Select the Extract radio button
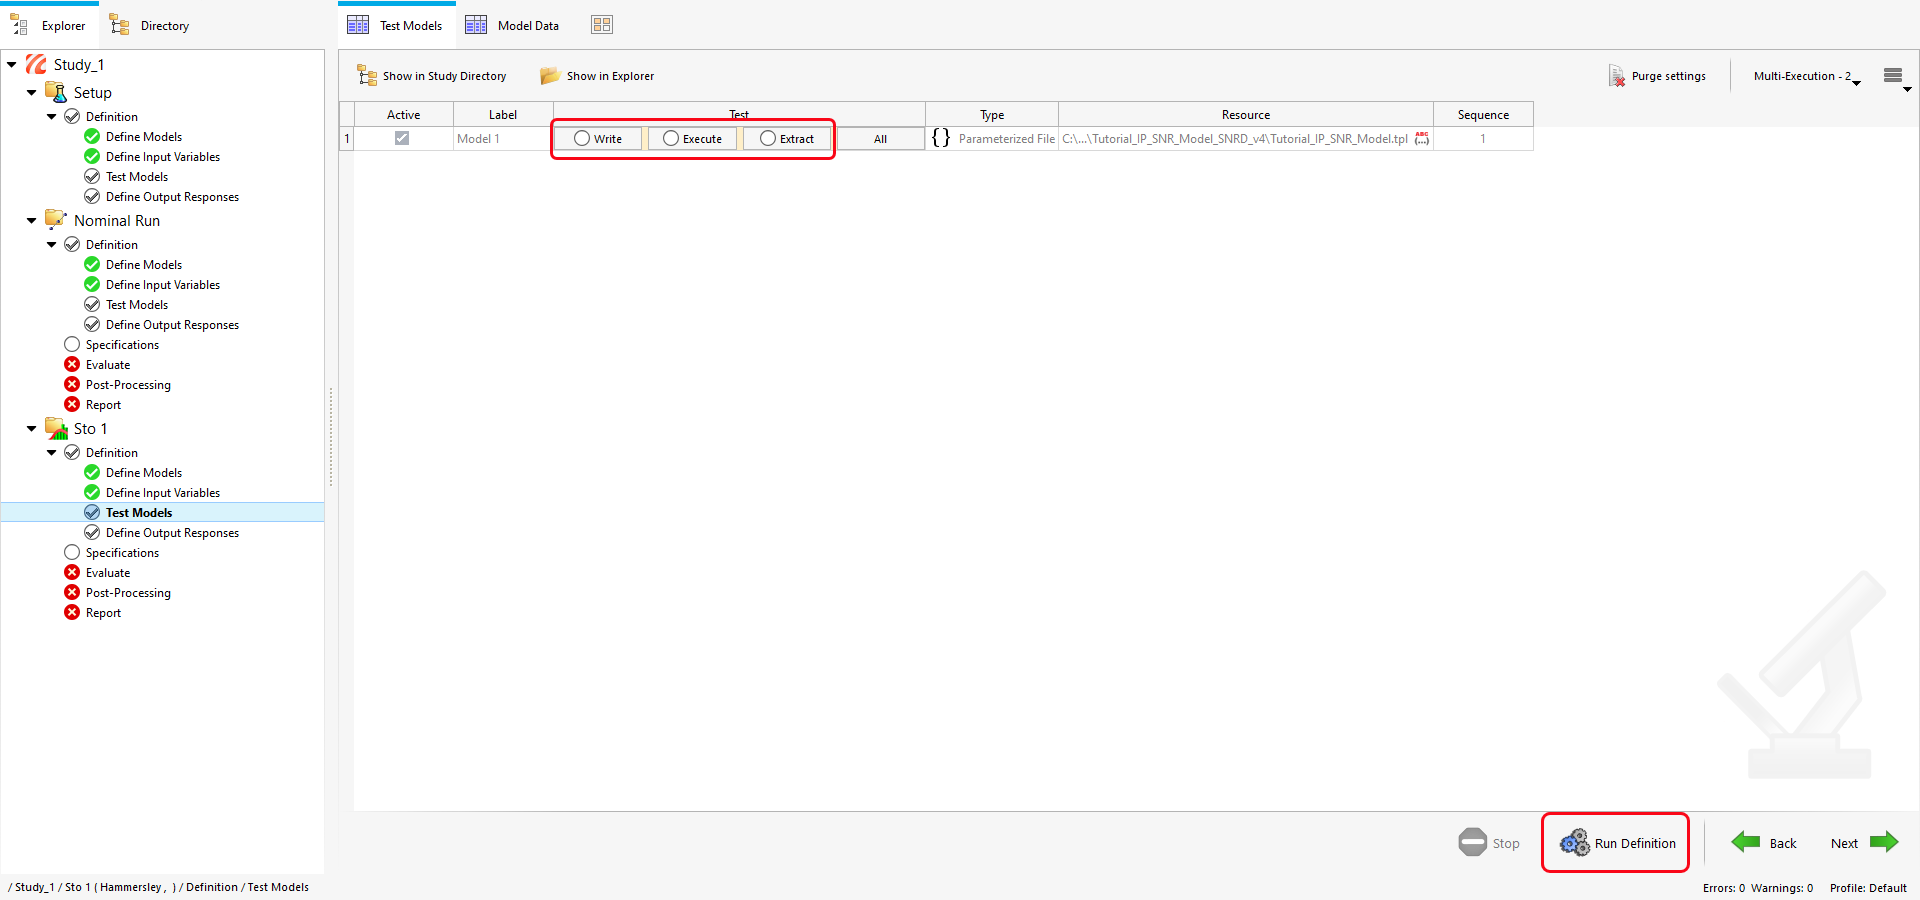The width and height of the screenshot is (1920, 900). tap(768, 139)
